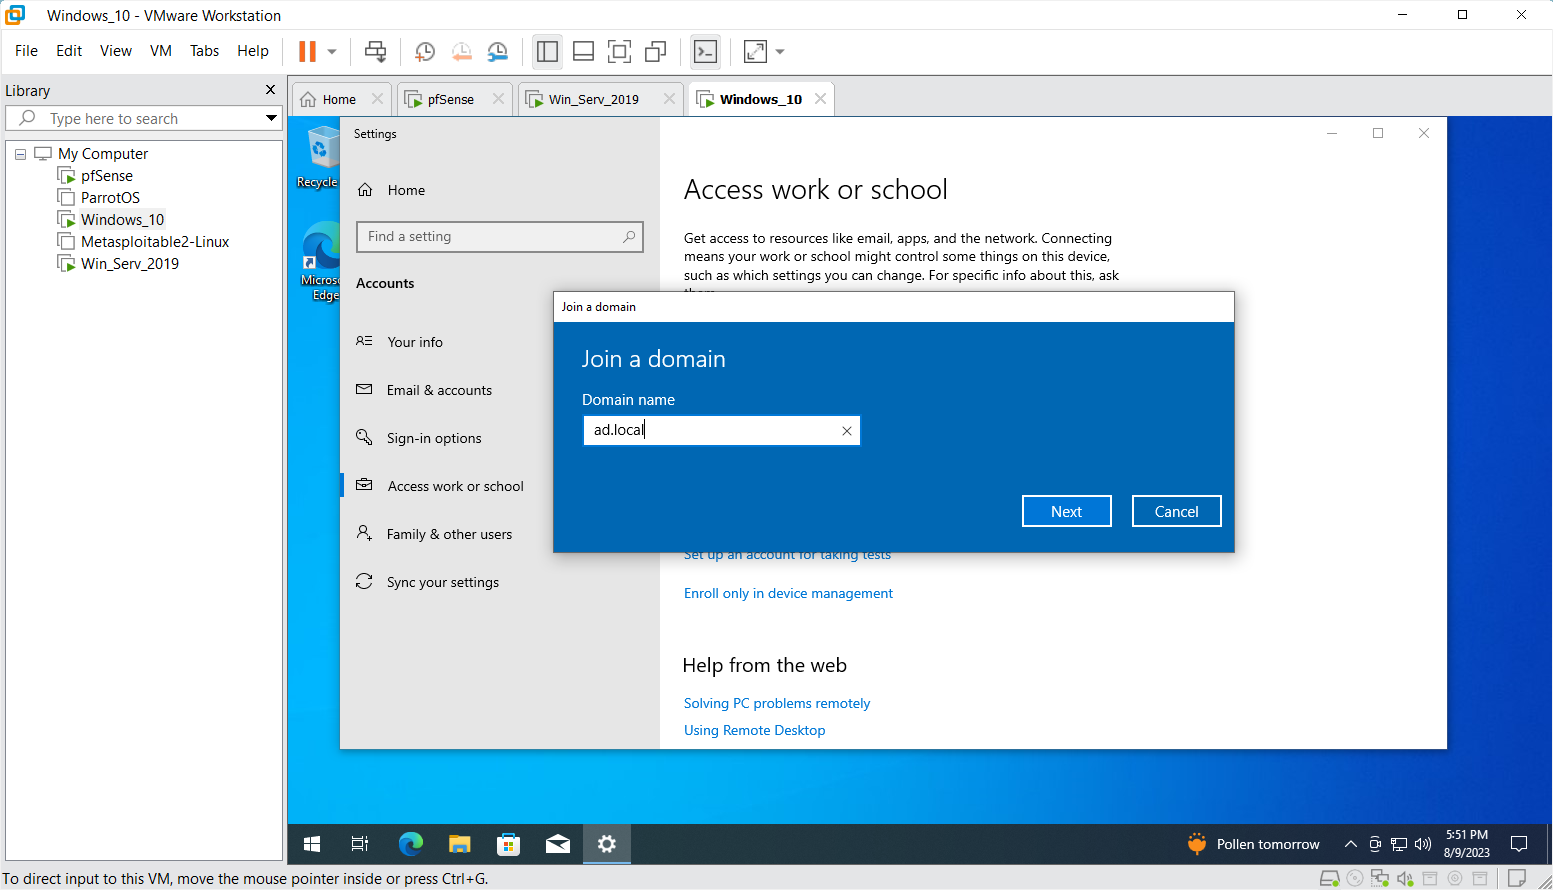The height and width of the screenshot is (890, 1553).
Task: Open the Tabs menu
Action: (x=204, y=51)
